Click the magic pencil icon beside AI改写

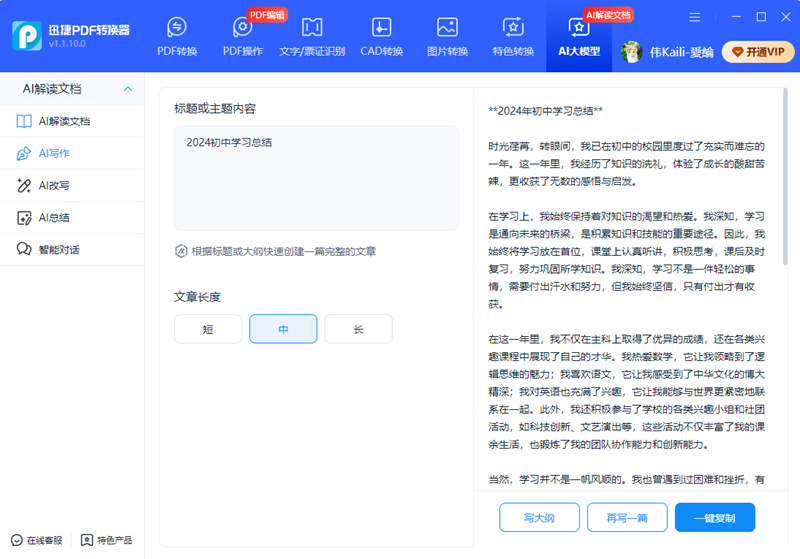coord(24,186)
